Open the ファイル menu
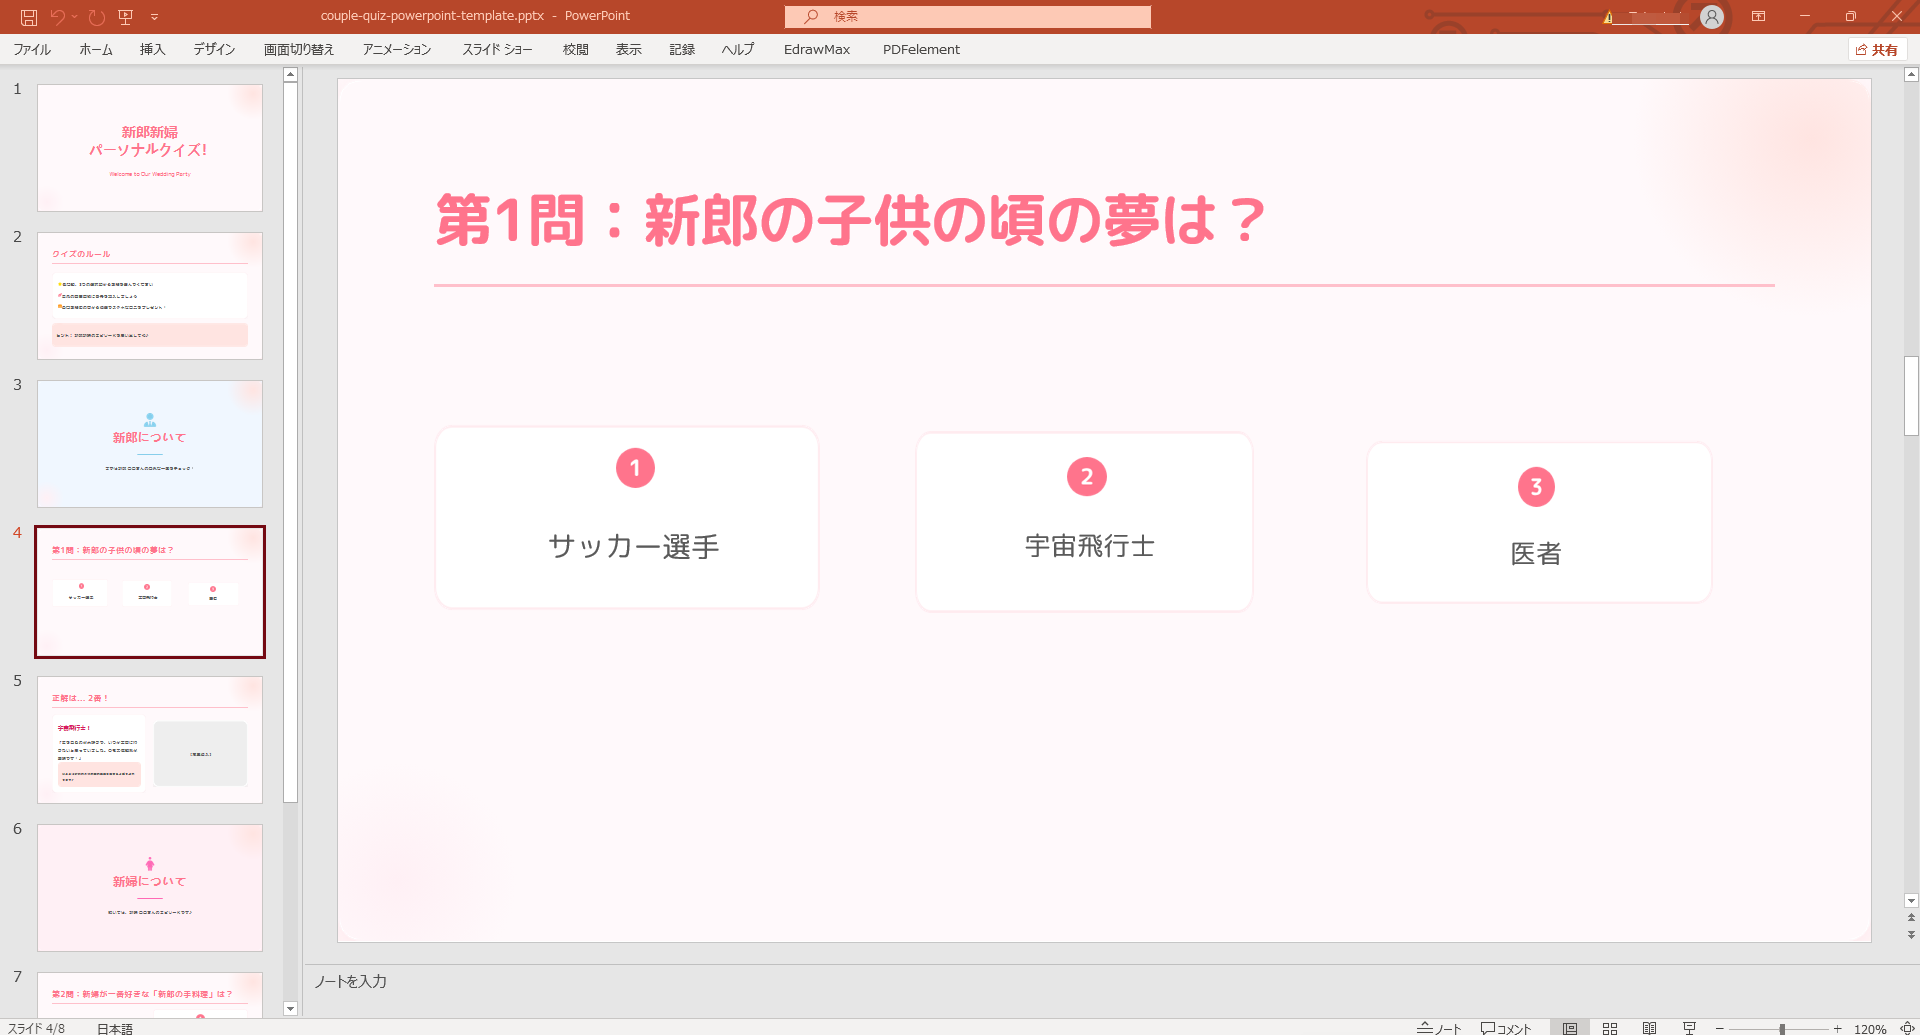 click(x=32, y=49)
